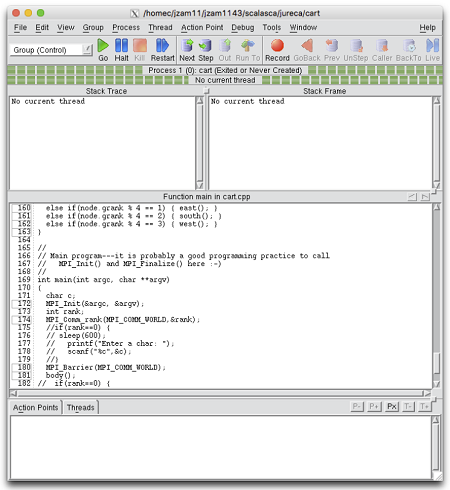Screen dimensions: 450x490
Task: Click the T+ next thread button
Action: pos(424,406)
